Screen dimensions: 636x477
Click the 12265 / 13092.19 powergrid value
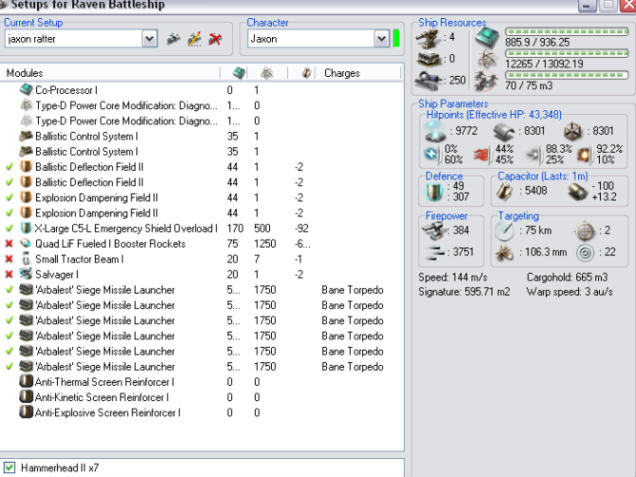[x=544, y=64]
